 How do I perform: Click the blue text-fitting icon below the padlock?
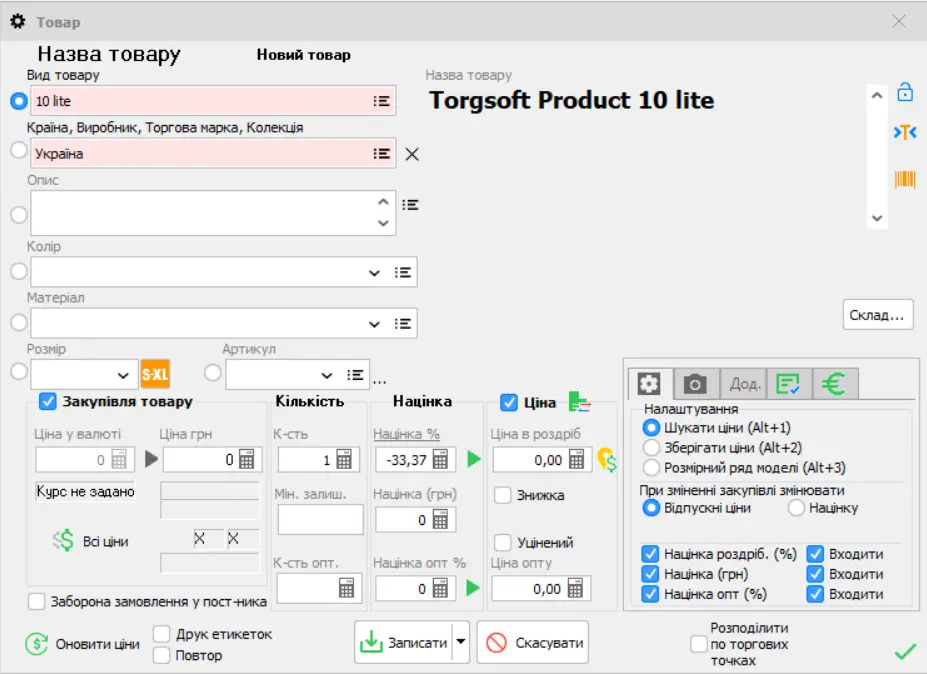[x=904, y=132]
